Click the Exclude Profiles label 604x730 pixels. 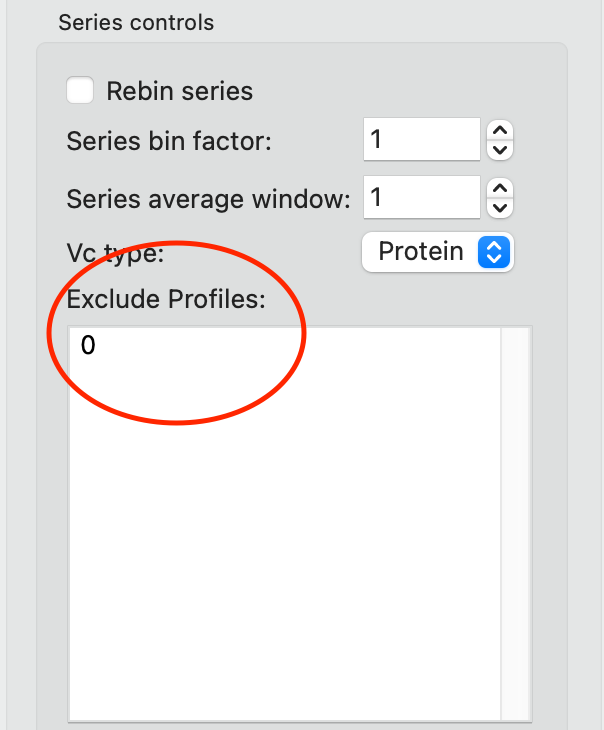click(166, 299)
